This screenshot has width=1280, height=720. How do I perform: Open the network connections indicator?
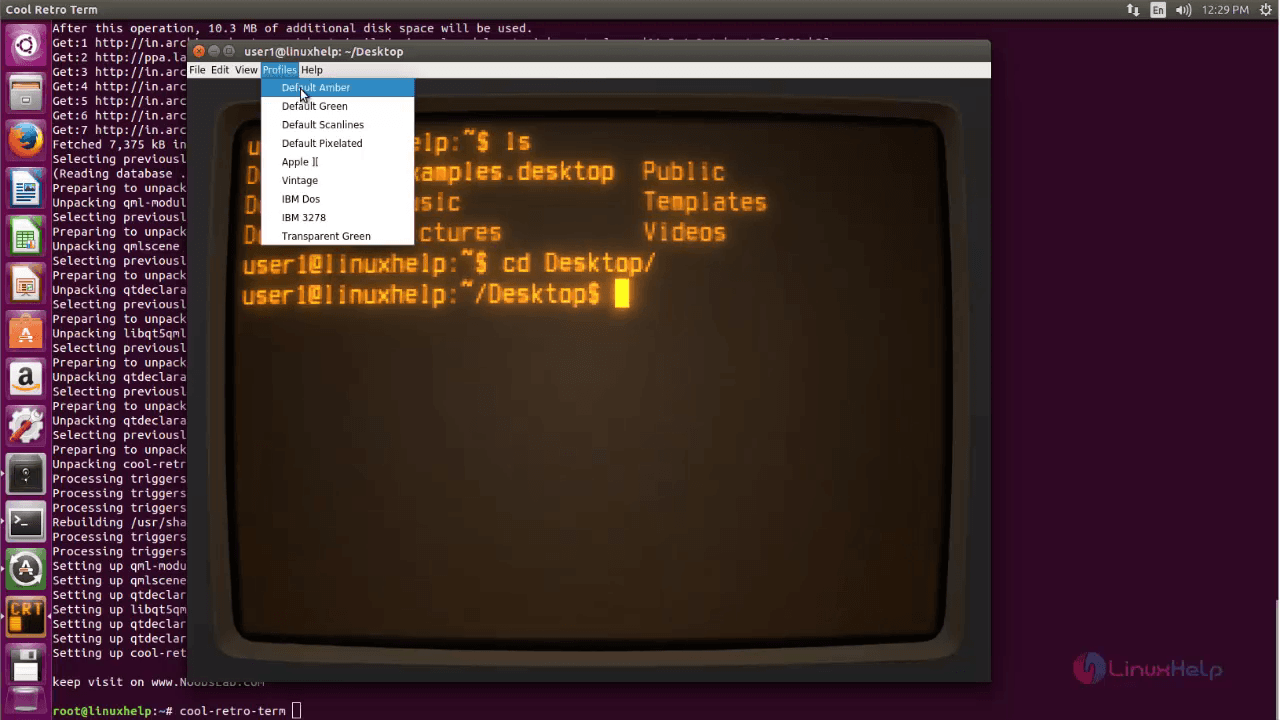point(1133,10)
